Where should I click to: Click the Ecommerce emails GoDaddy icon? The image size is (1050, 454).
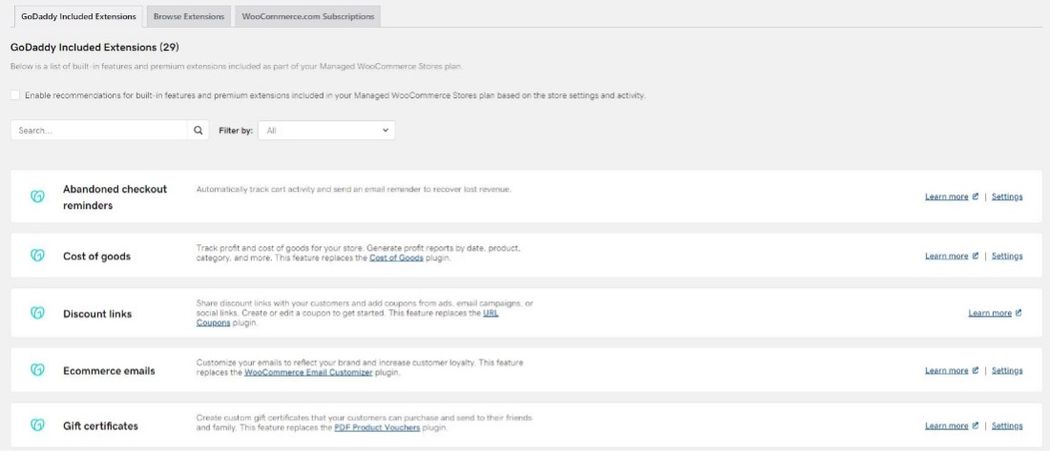point(37,370)
